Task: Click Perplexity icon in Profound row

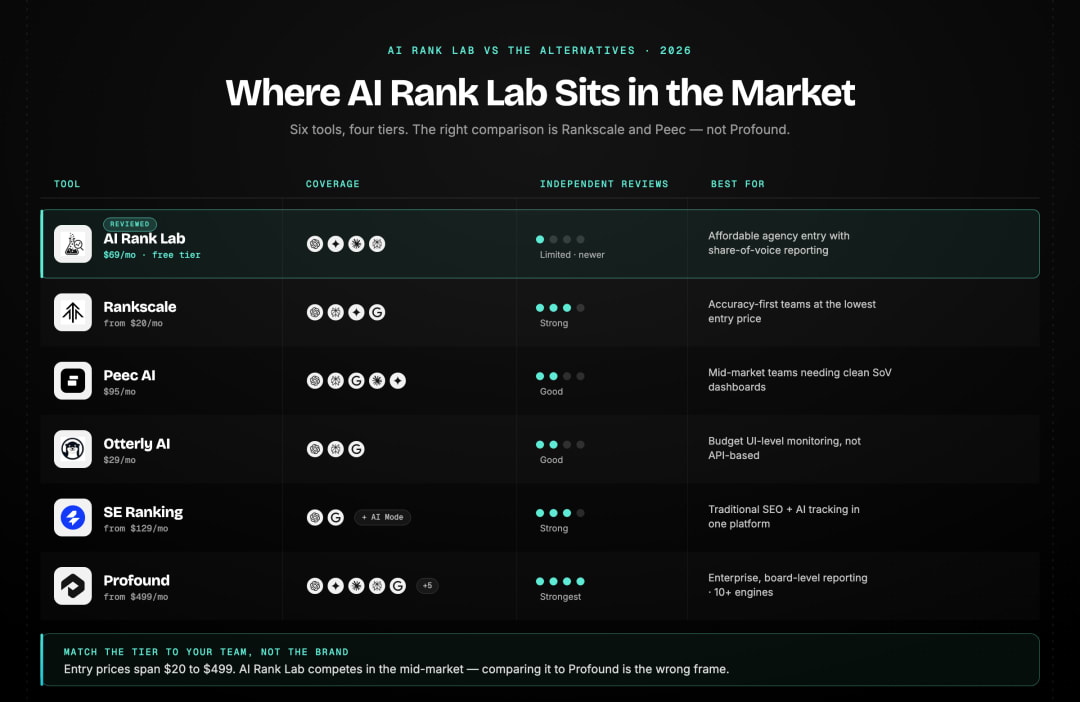Action: 377,586
